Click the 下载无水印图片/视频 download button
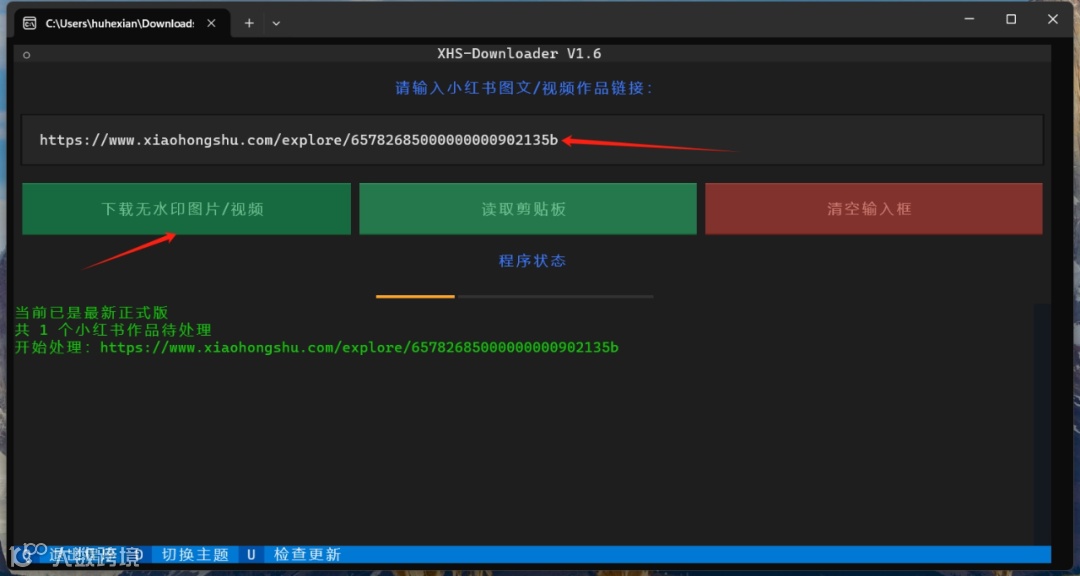This screenshot has width=1080, height=576. [x=186, y=209]
